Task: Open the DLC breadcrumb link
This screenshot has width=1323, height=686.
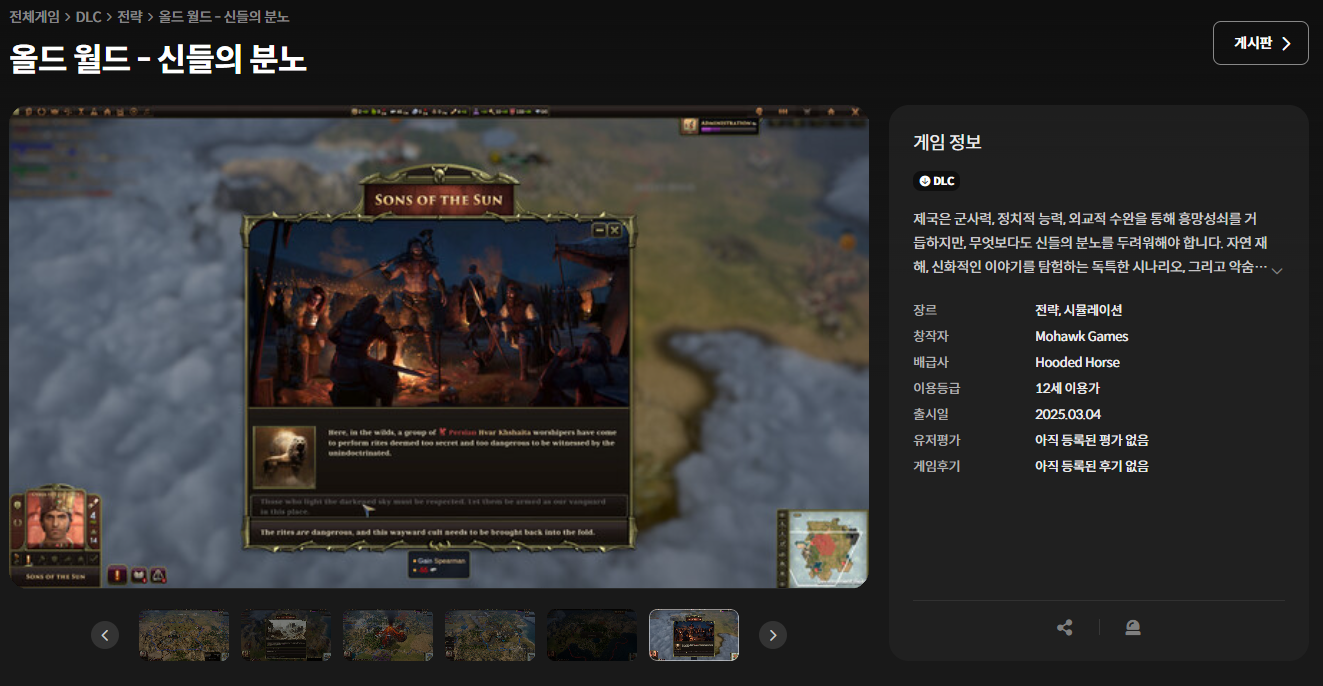Action: pos(88,17)
